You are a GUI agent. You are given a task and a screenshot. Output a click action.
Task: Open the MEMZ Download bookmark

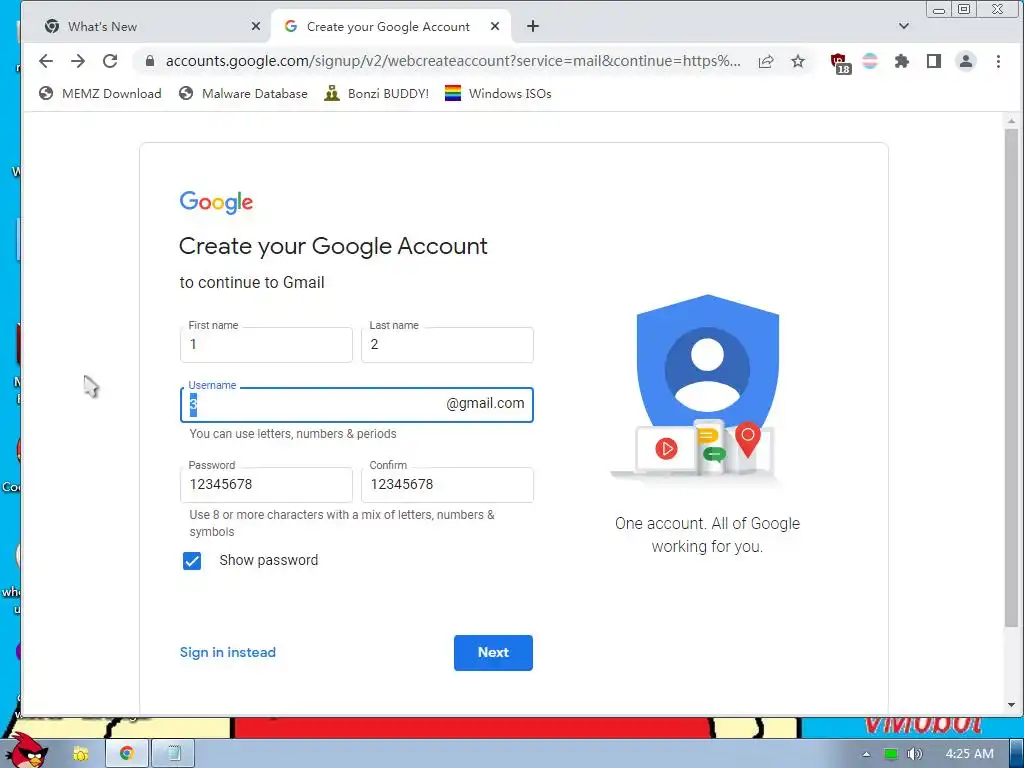coord(100,93)
